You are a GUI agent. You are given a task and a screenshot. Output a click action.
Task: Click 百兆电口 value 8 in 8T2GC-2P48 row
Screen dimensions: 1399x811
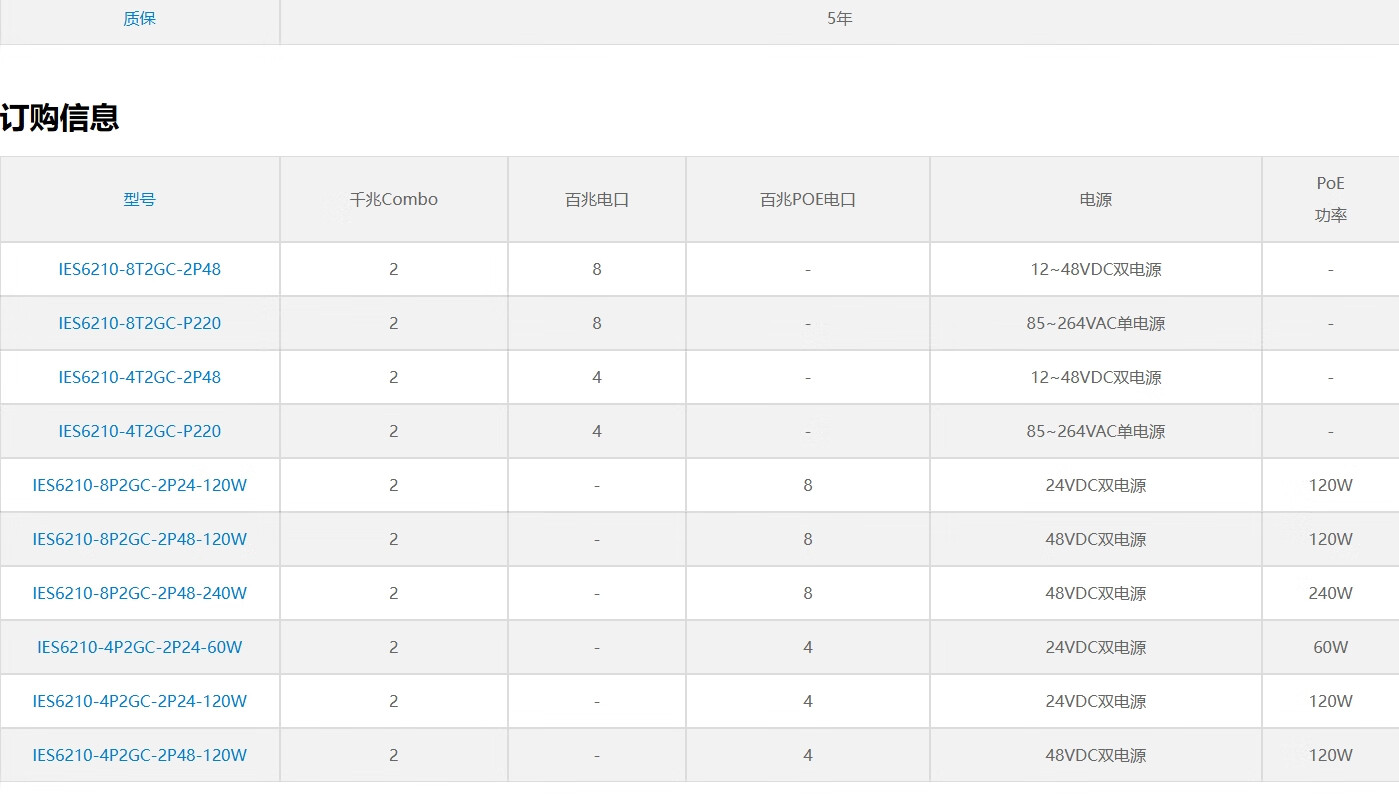597,269
